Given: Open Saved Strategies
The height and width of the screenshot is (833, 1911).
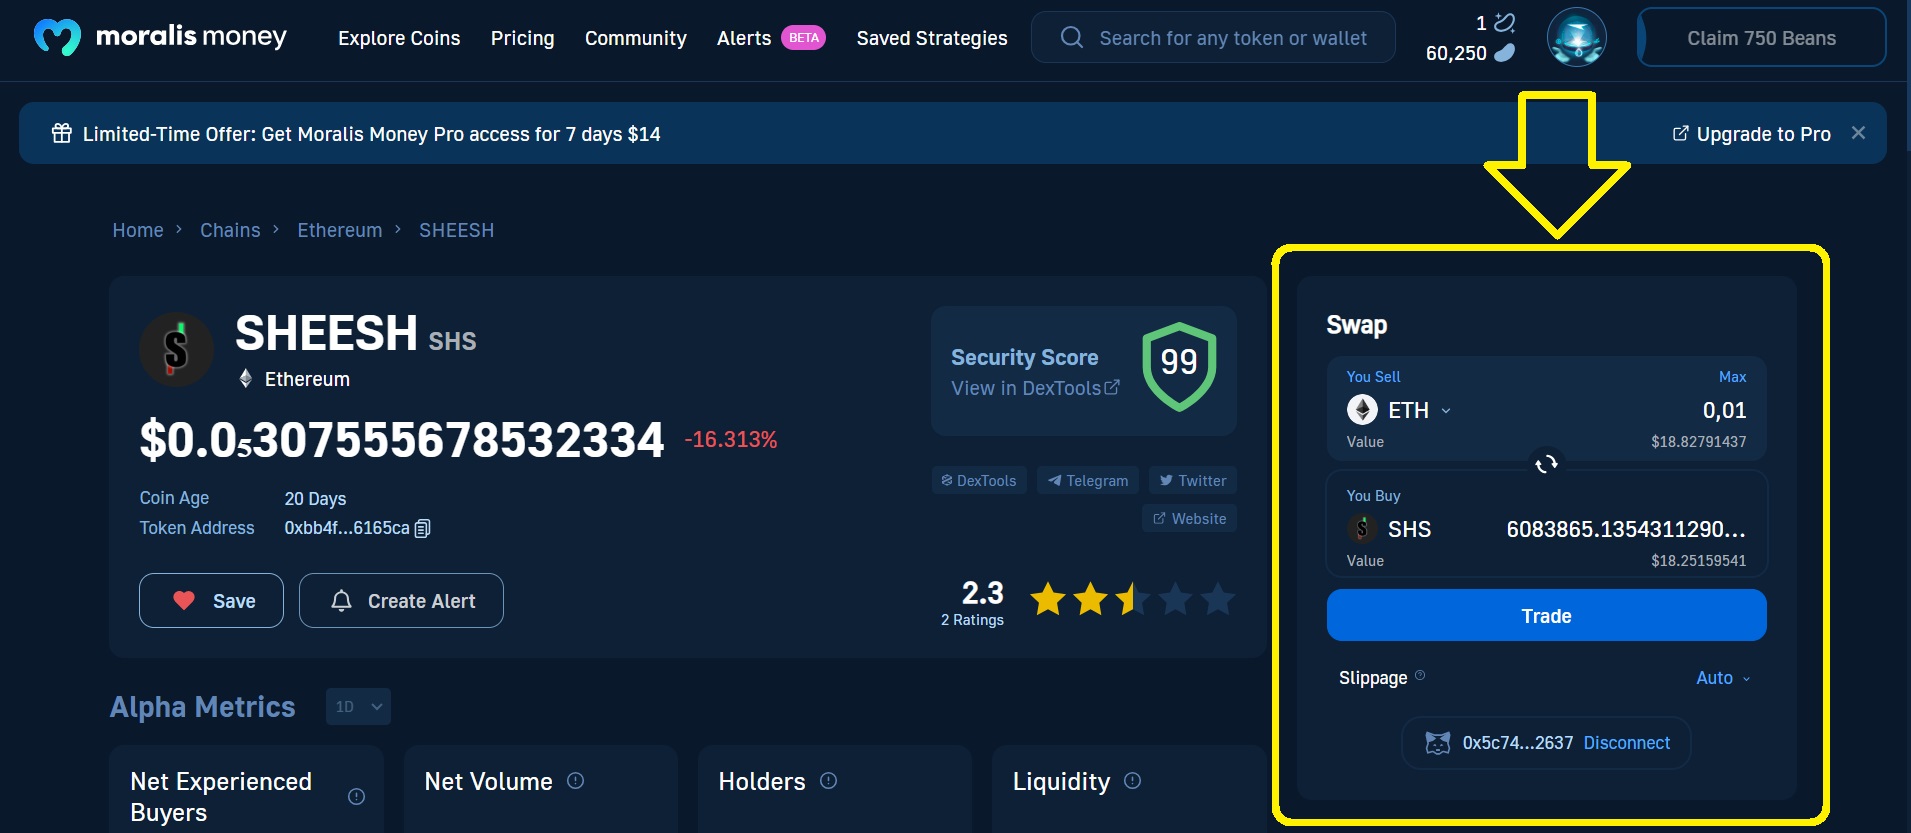Looking at the screenshot, I should click(932, 38).
